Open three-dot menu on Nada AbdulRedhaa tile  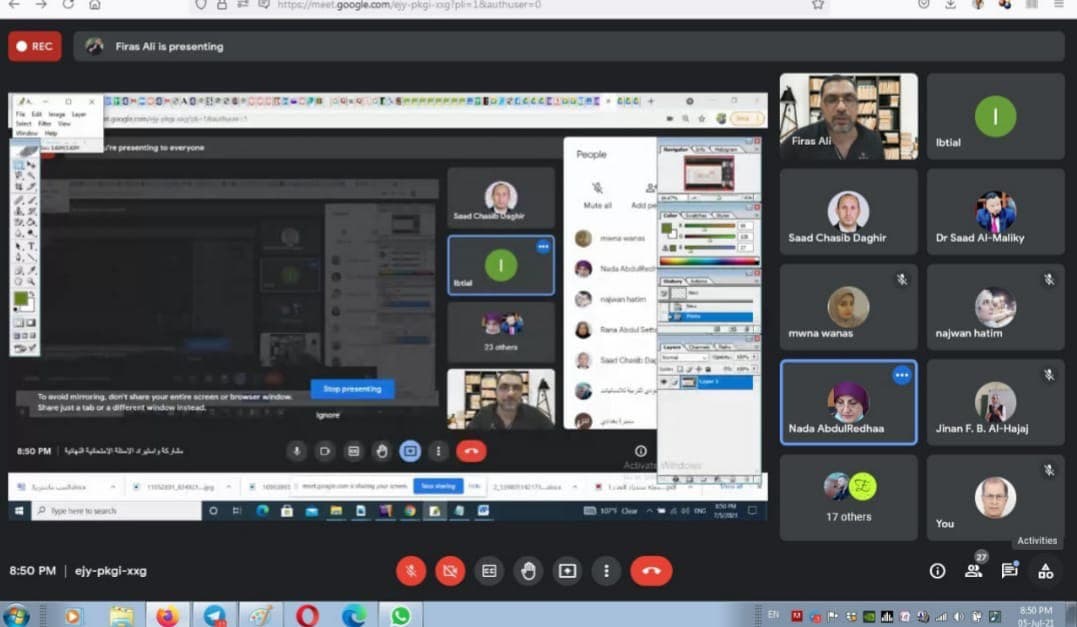(902, 375)
